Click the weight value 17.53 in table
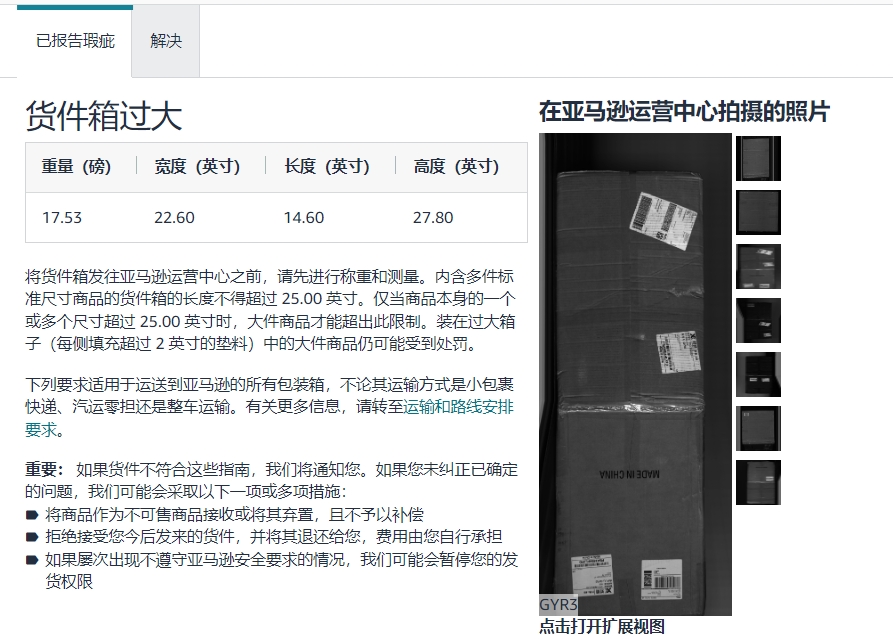 [x=64, y=217]
